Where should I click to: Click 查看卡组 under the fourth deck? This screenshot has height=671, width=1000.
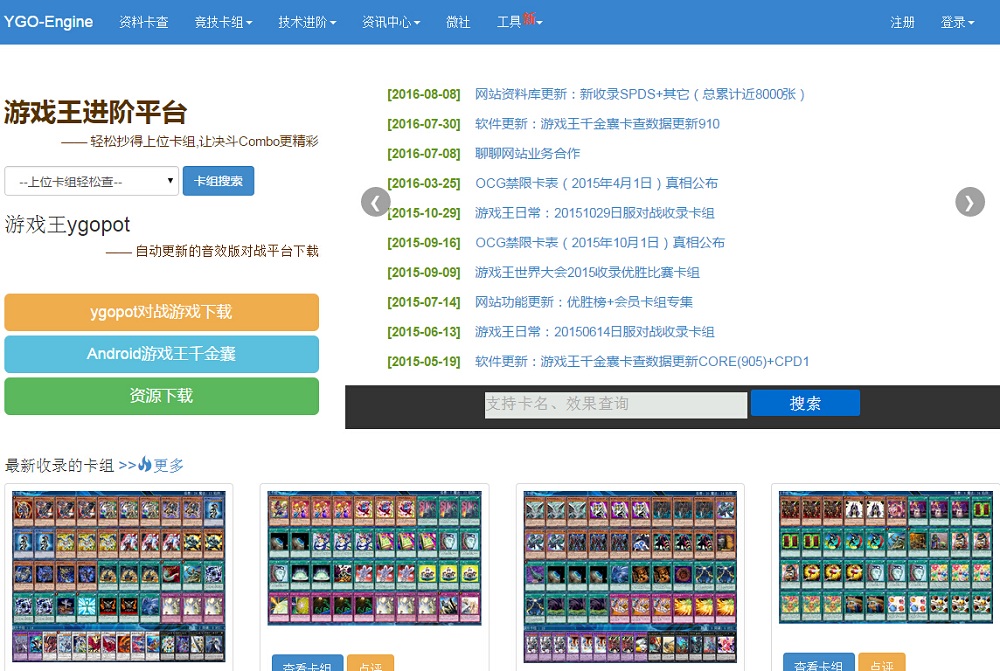pyautogui.click(x=818, y=662)
